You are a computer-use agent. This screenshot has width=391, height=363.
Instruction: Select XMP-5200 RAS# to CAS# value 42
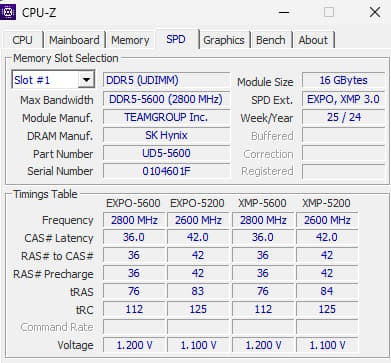[327, 255]
